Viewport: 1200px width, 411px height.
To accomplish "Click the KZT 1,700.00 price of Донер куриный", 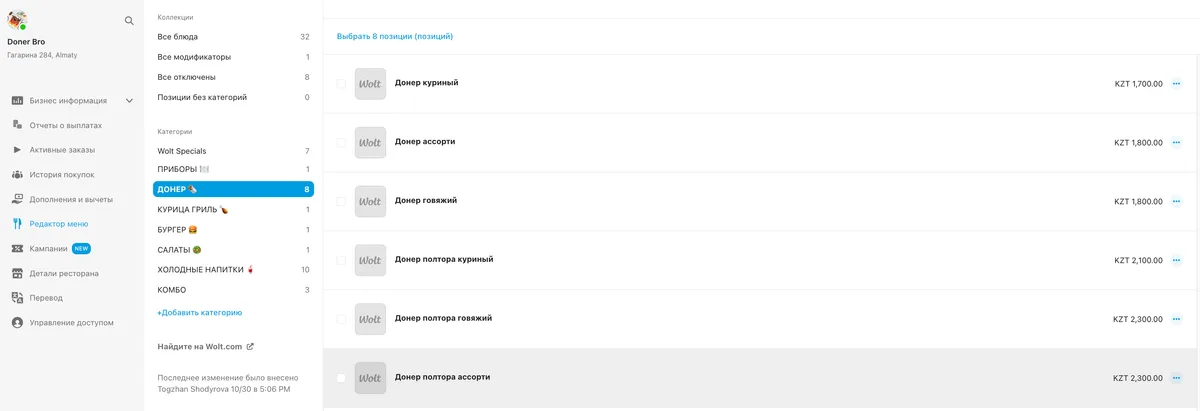I will tap(1139, 84).
